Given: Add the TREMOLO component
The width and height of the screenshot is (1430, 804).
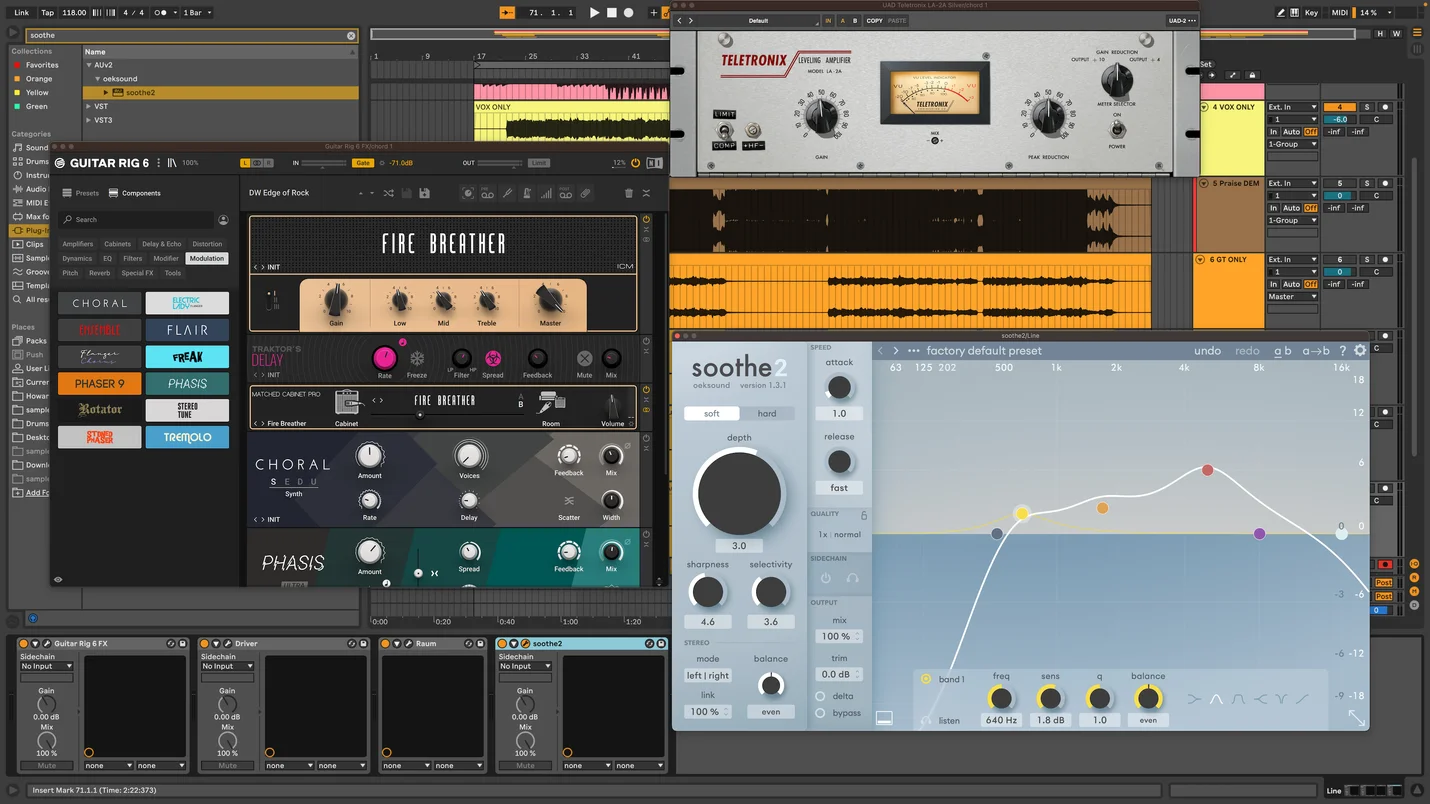Looking at the screenshot, I should 187,437.
